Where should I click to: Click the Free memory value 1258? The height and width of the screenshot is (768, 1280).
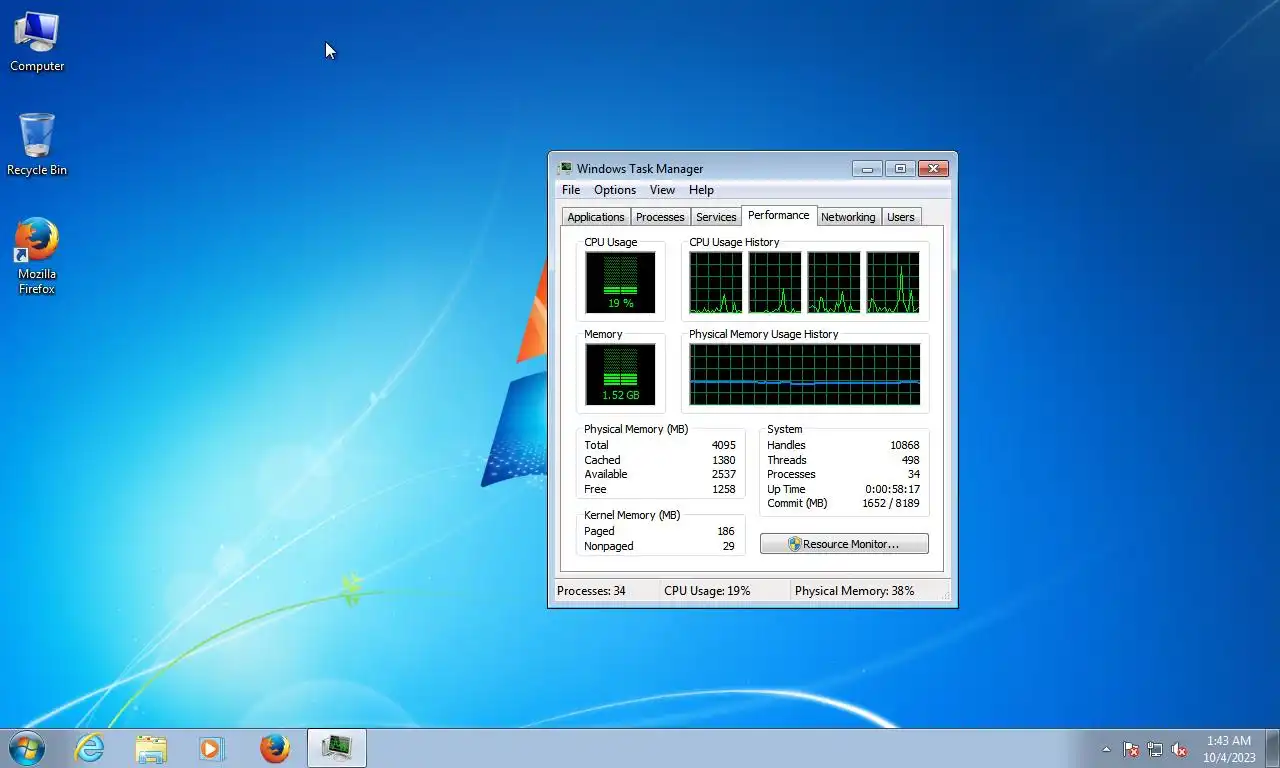click(723, 489)
